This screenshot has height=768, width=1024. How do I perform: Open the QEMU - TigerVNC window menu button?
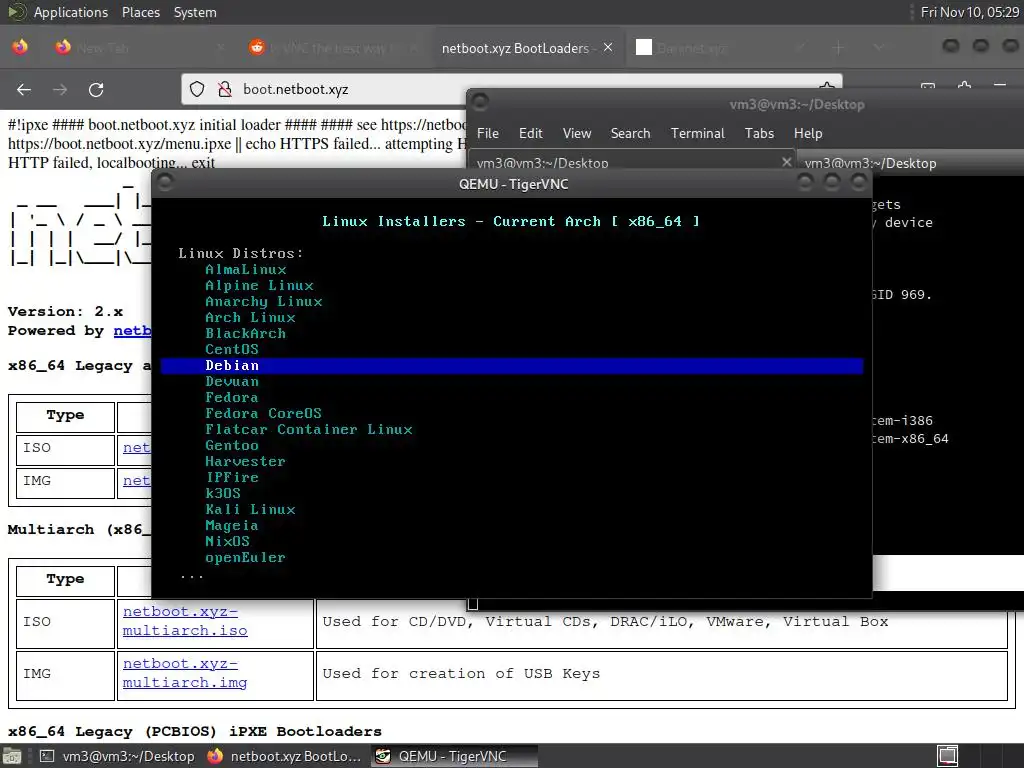point(165,183)
